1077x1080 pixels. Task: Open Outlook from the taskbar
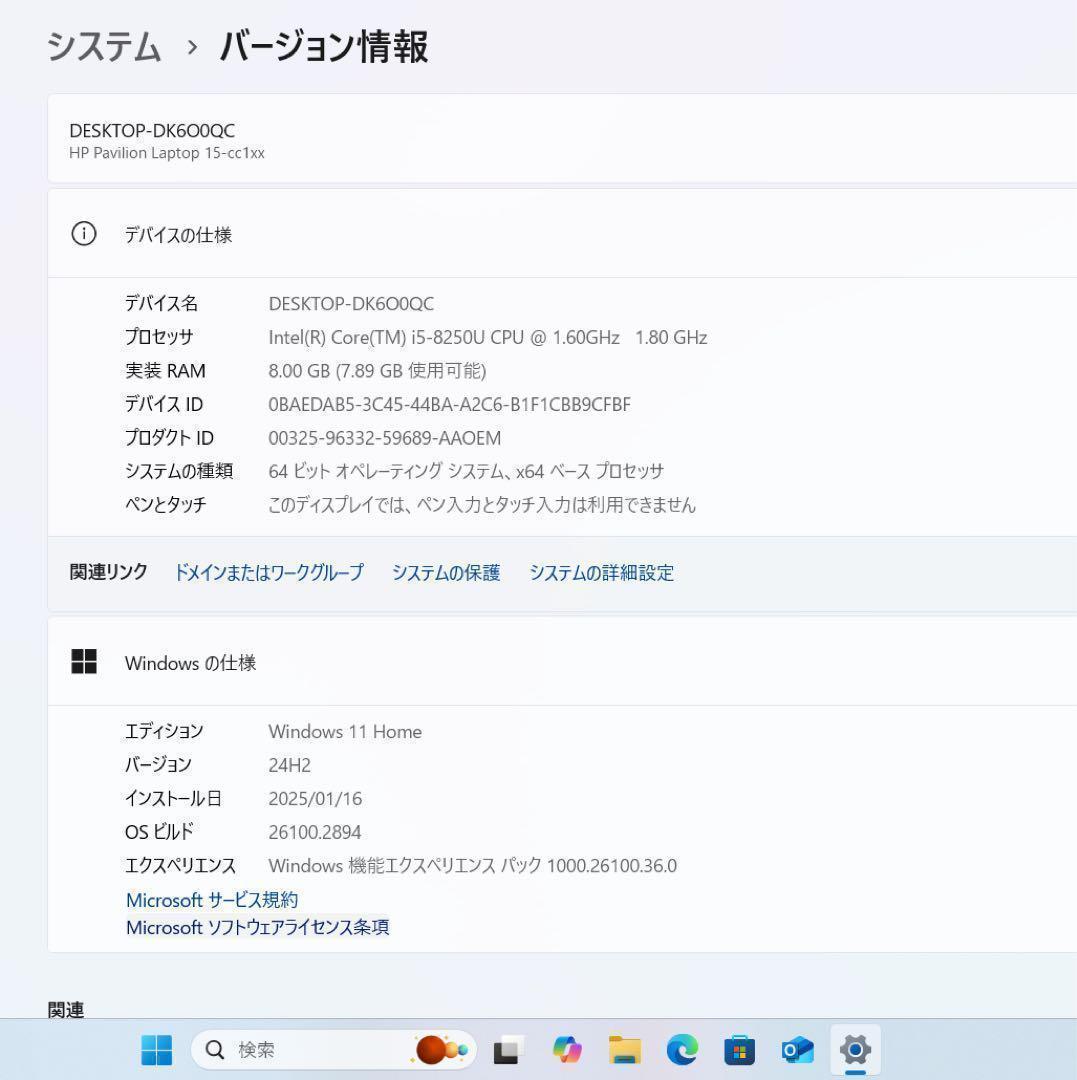[797, 1050]
